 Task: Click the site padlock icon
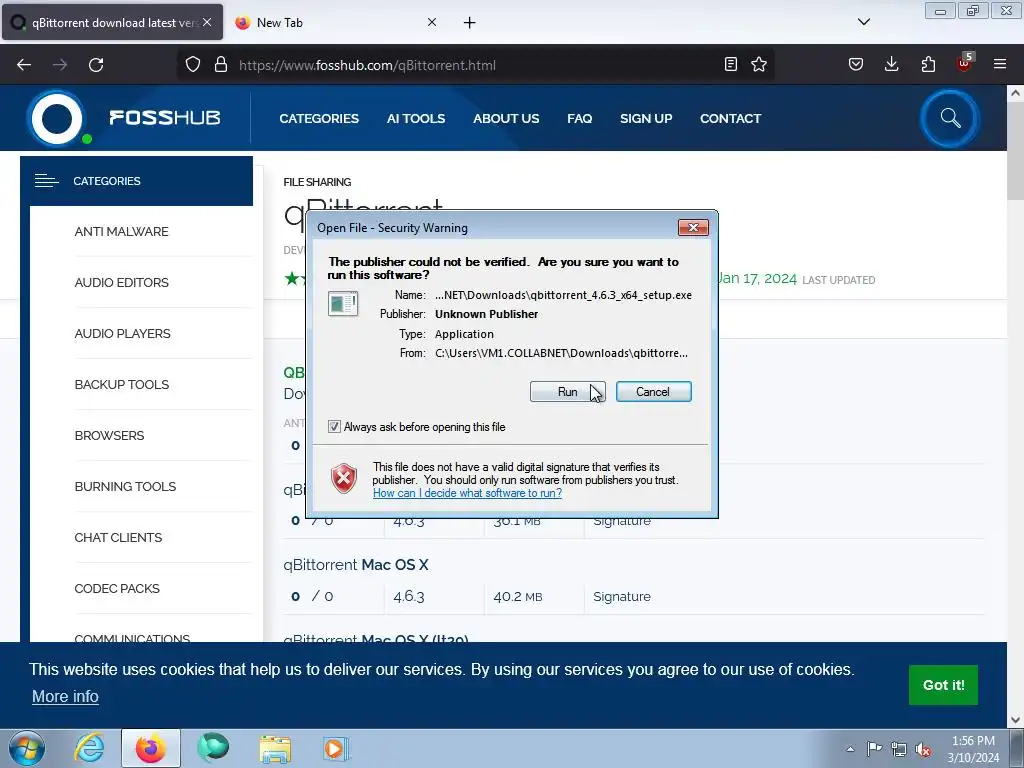221,65
